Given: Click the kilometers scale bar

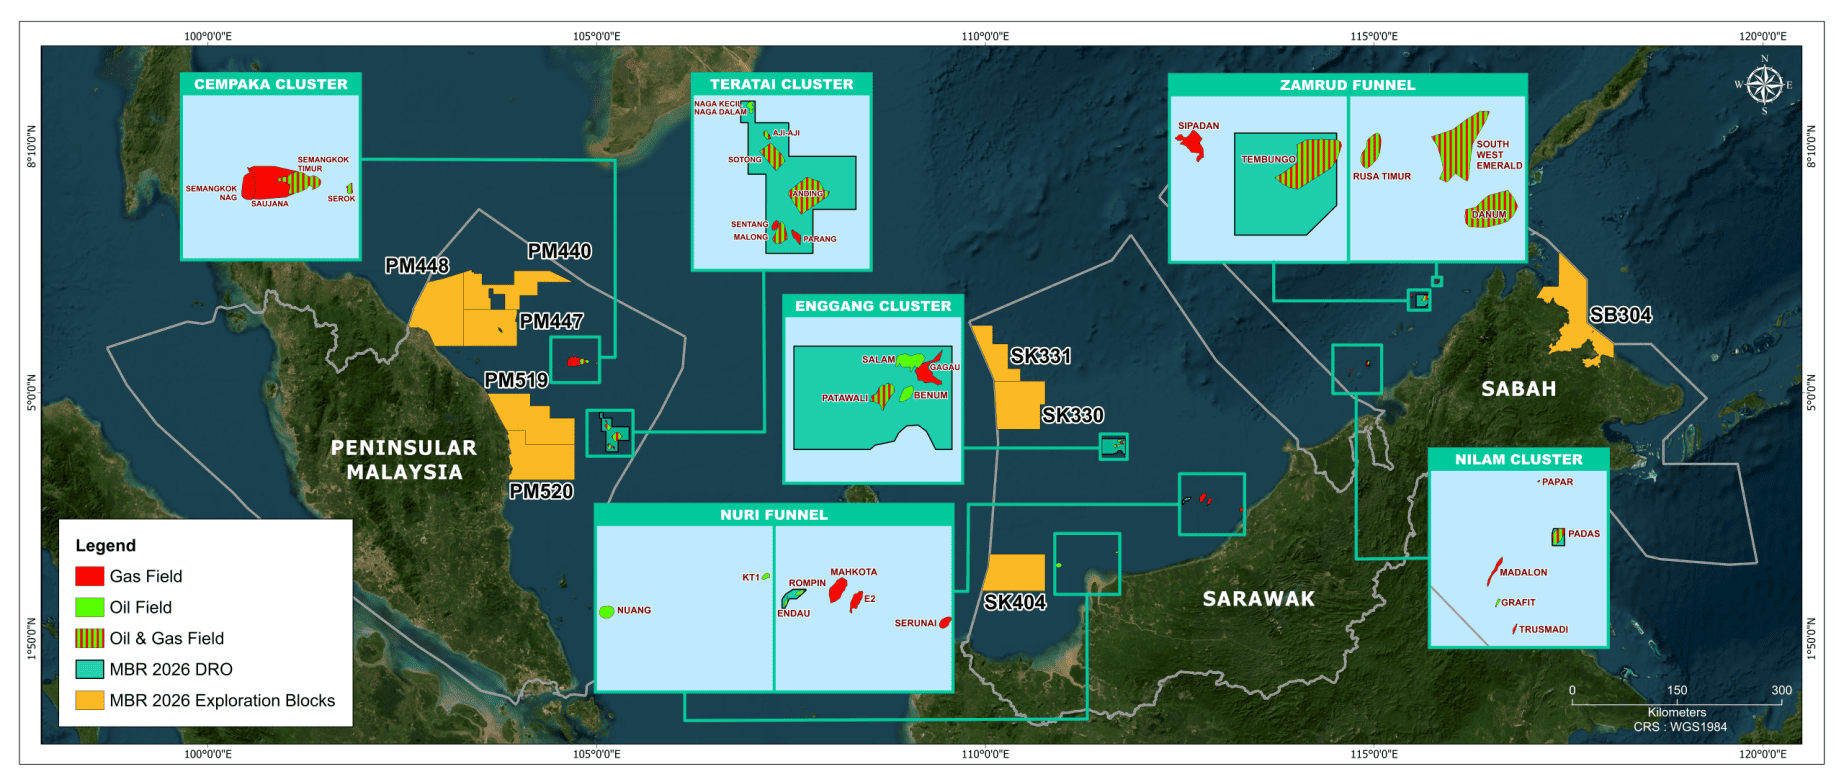Looking at the screenshot, I should (1676, 703).
